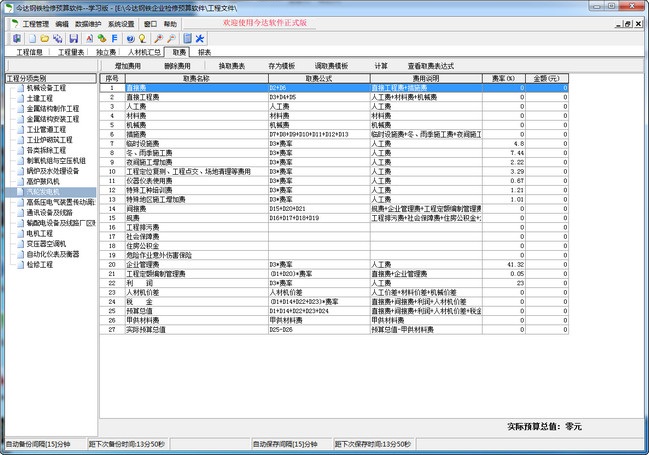Click the 工程分项类别 panel header

(50, 78)
